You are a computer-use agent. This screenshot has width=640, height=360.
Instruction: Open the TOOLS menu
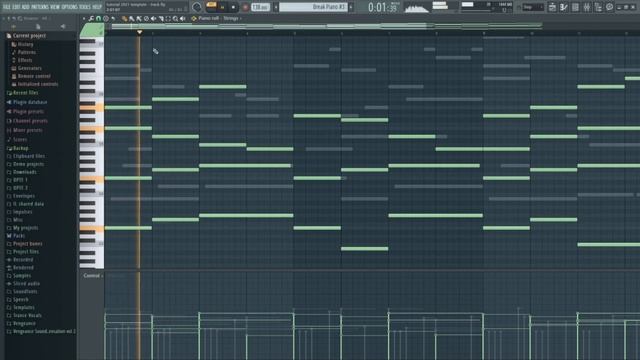click(x=85, y=7)
